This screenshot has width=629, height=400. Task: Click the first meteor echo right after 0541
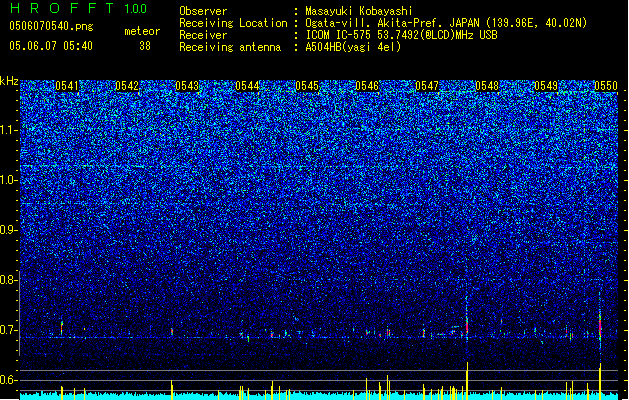[x=62, y=327]
